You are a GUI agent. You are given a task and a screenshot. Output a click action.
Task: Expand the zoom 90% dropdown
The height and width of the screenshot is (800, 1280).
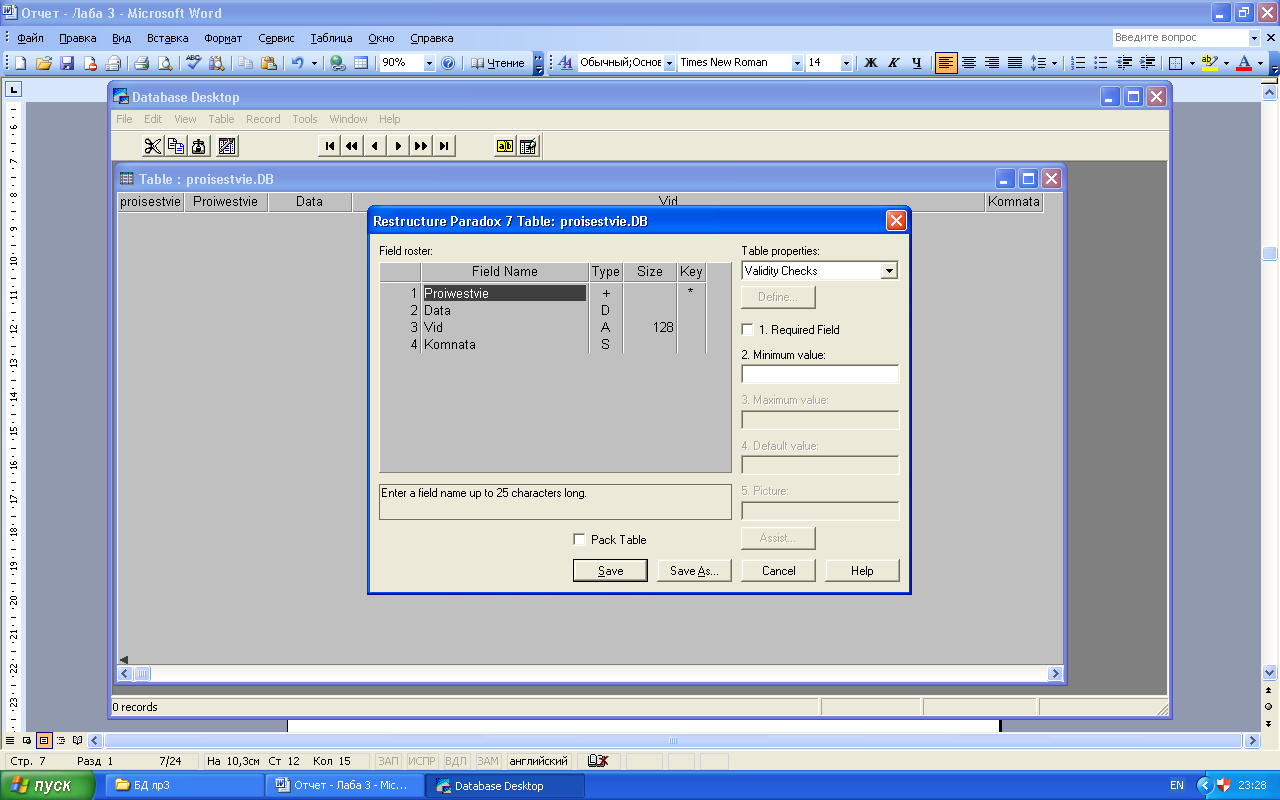tap(429, 63)
